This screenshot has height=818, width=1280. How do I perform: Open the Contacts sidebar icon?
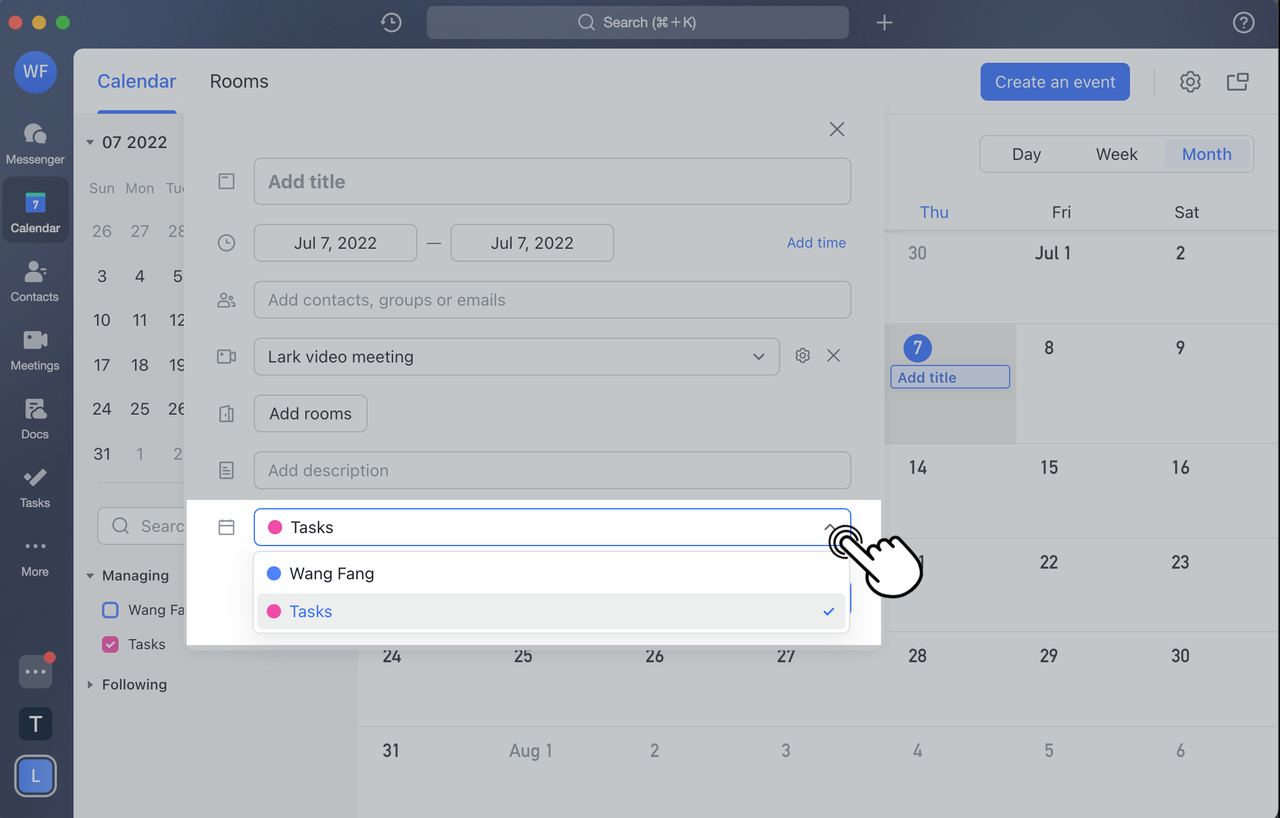pos(35,281)
